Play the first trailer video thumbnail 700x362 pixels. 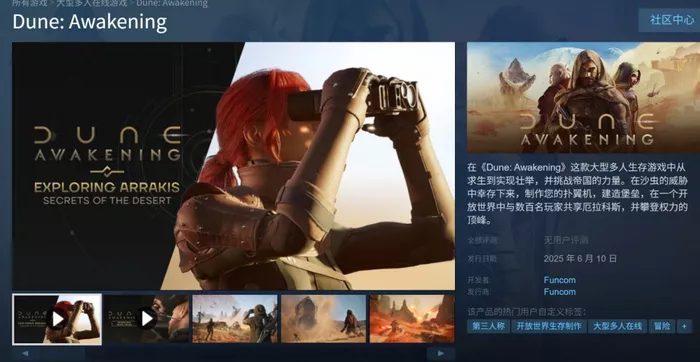pos(57,319)
